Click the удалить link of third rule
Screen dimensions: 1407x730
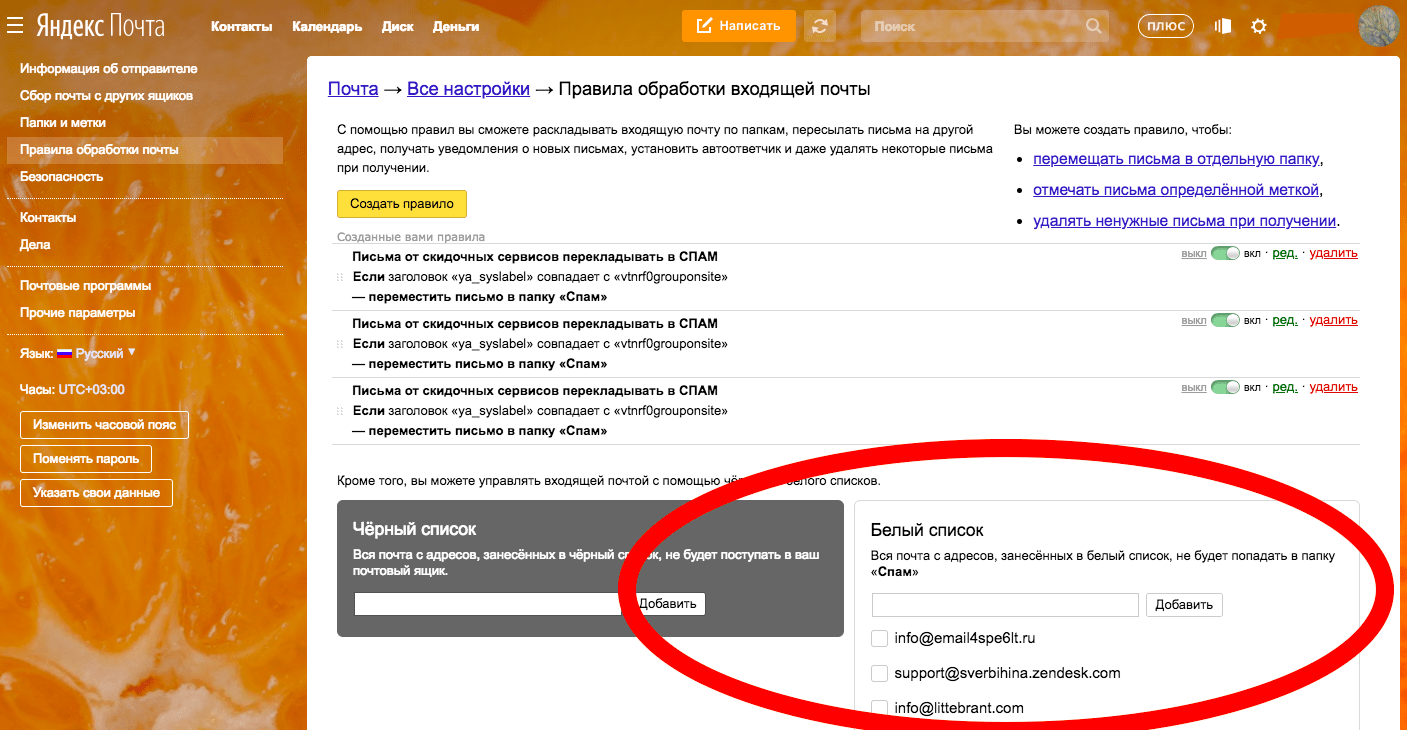click(x=1333, y=387)
